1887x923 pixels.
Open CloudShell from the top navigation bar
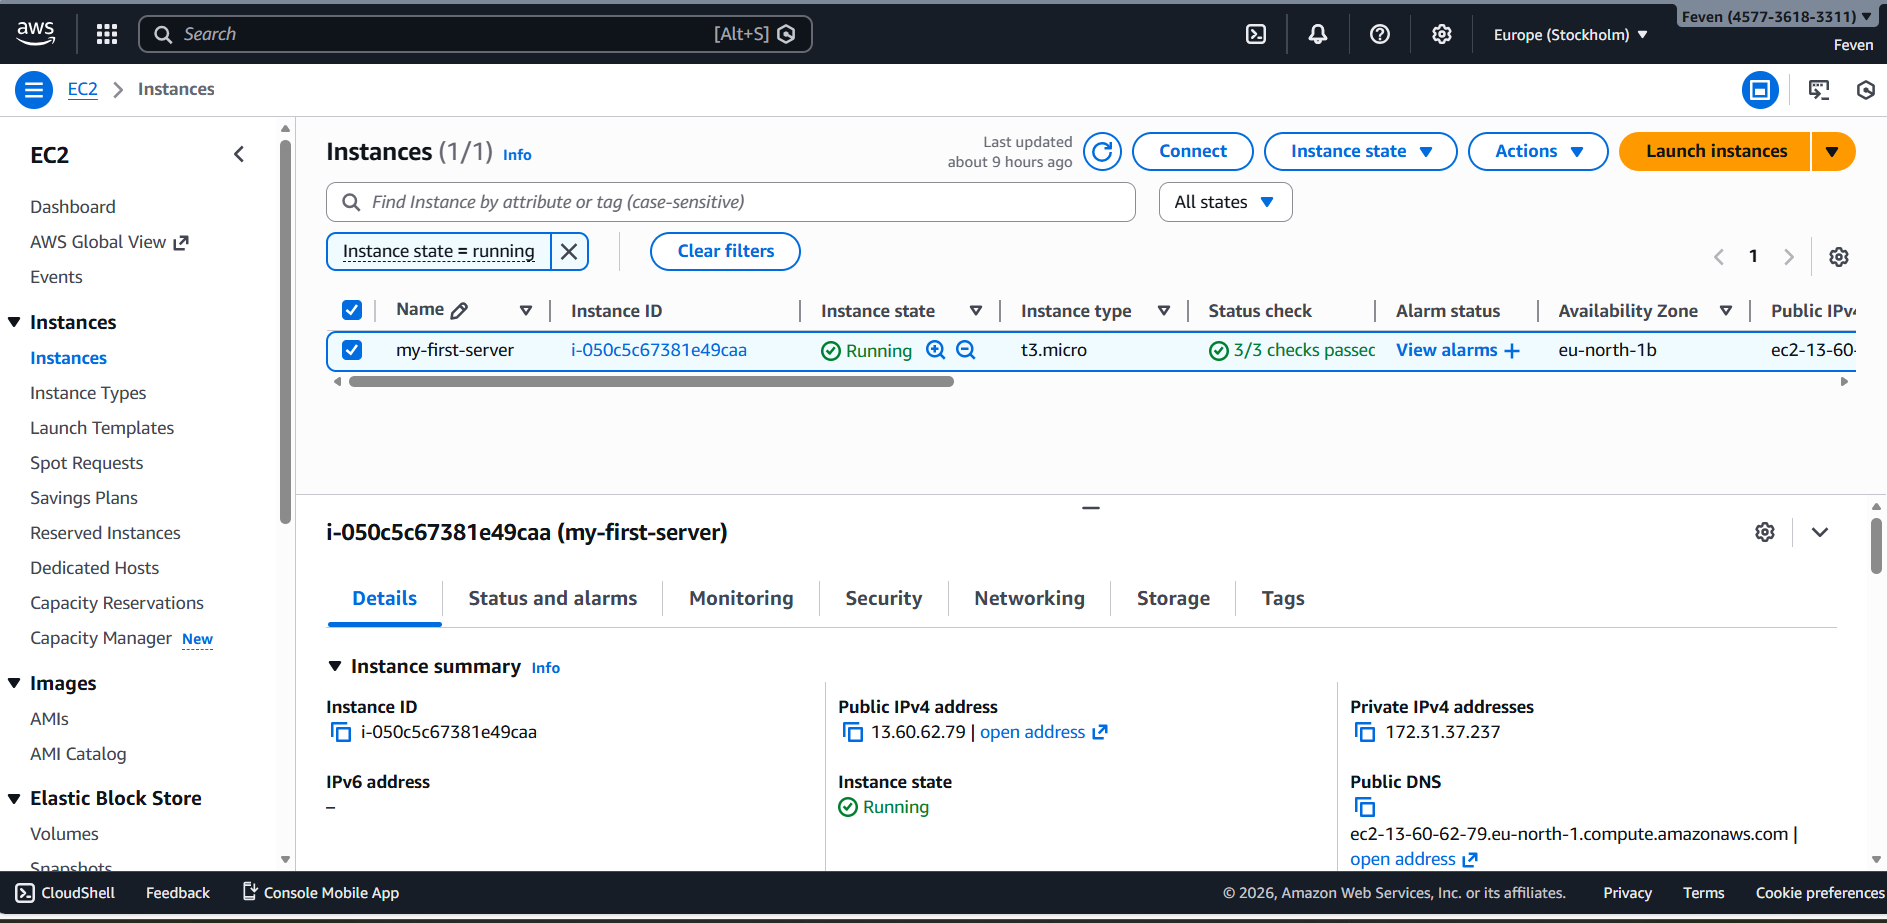coord(1256,34)
